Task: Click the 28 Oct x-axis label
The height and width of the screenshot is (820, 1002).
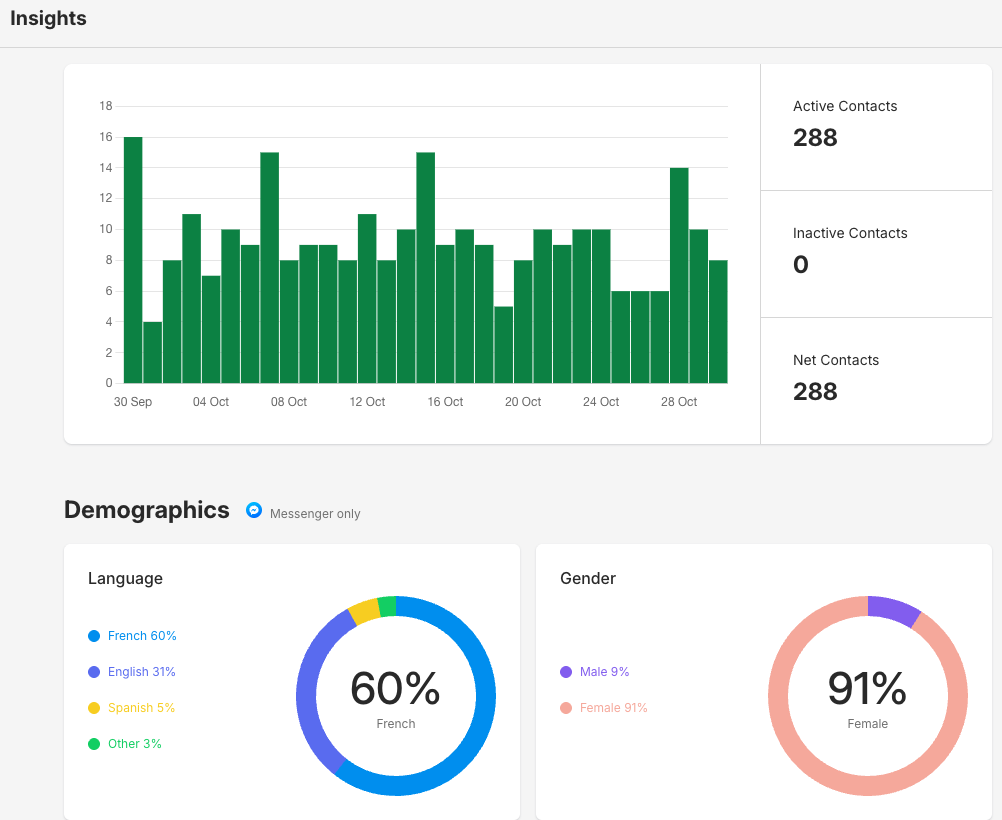Action: coord(679,402)
